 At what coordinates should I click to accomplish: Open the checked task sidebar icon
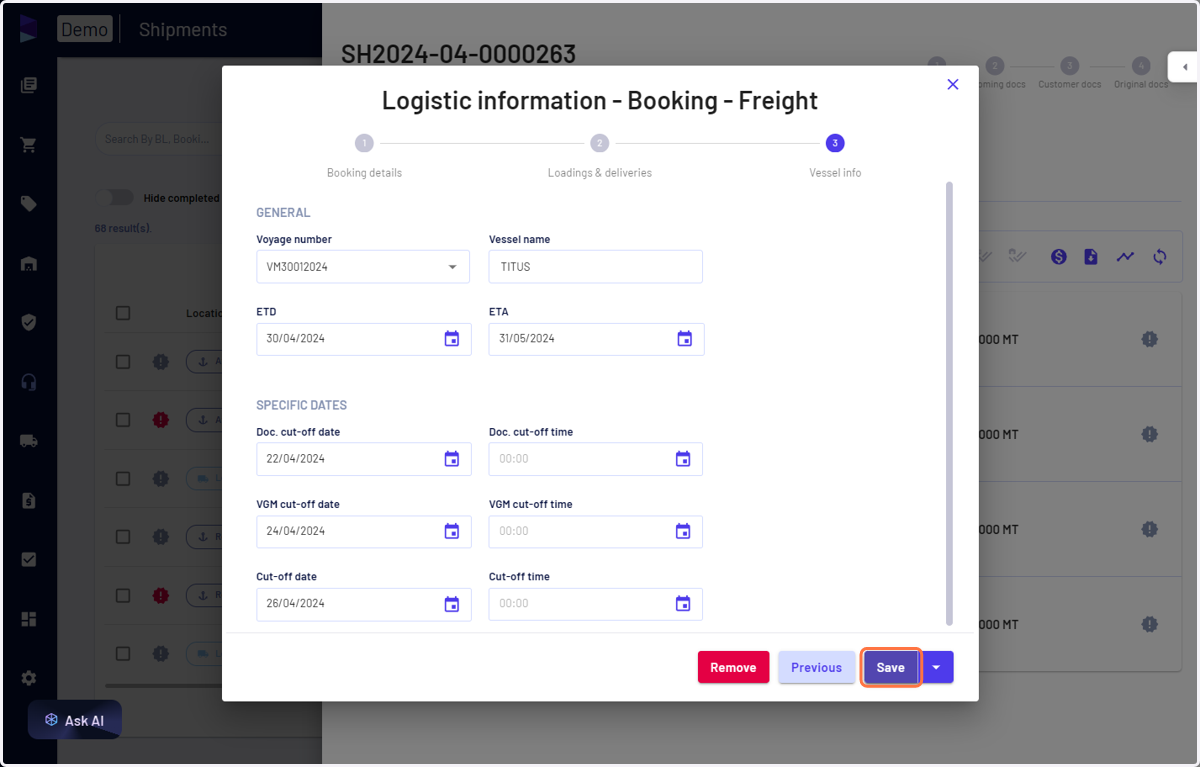29,560
